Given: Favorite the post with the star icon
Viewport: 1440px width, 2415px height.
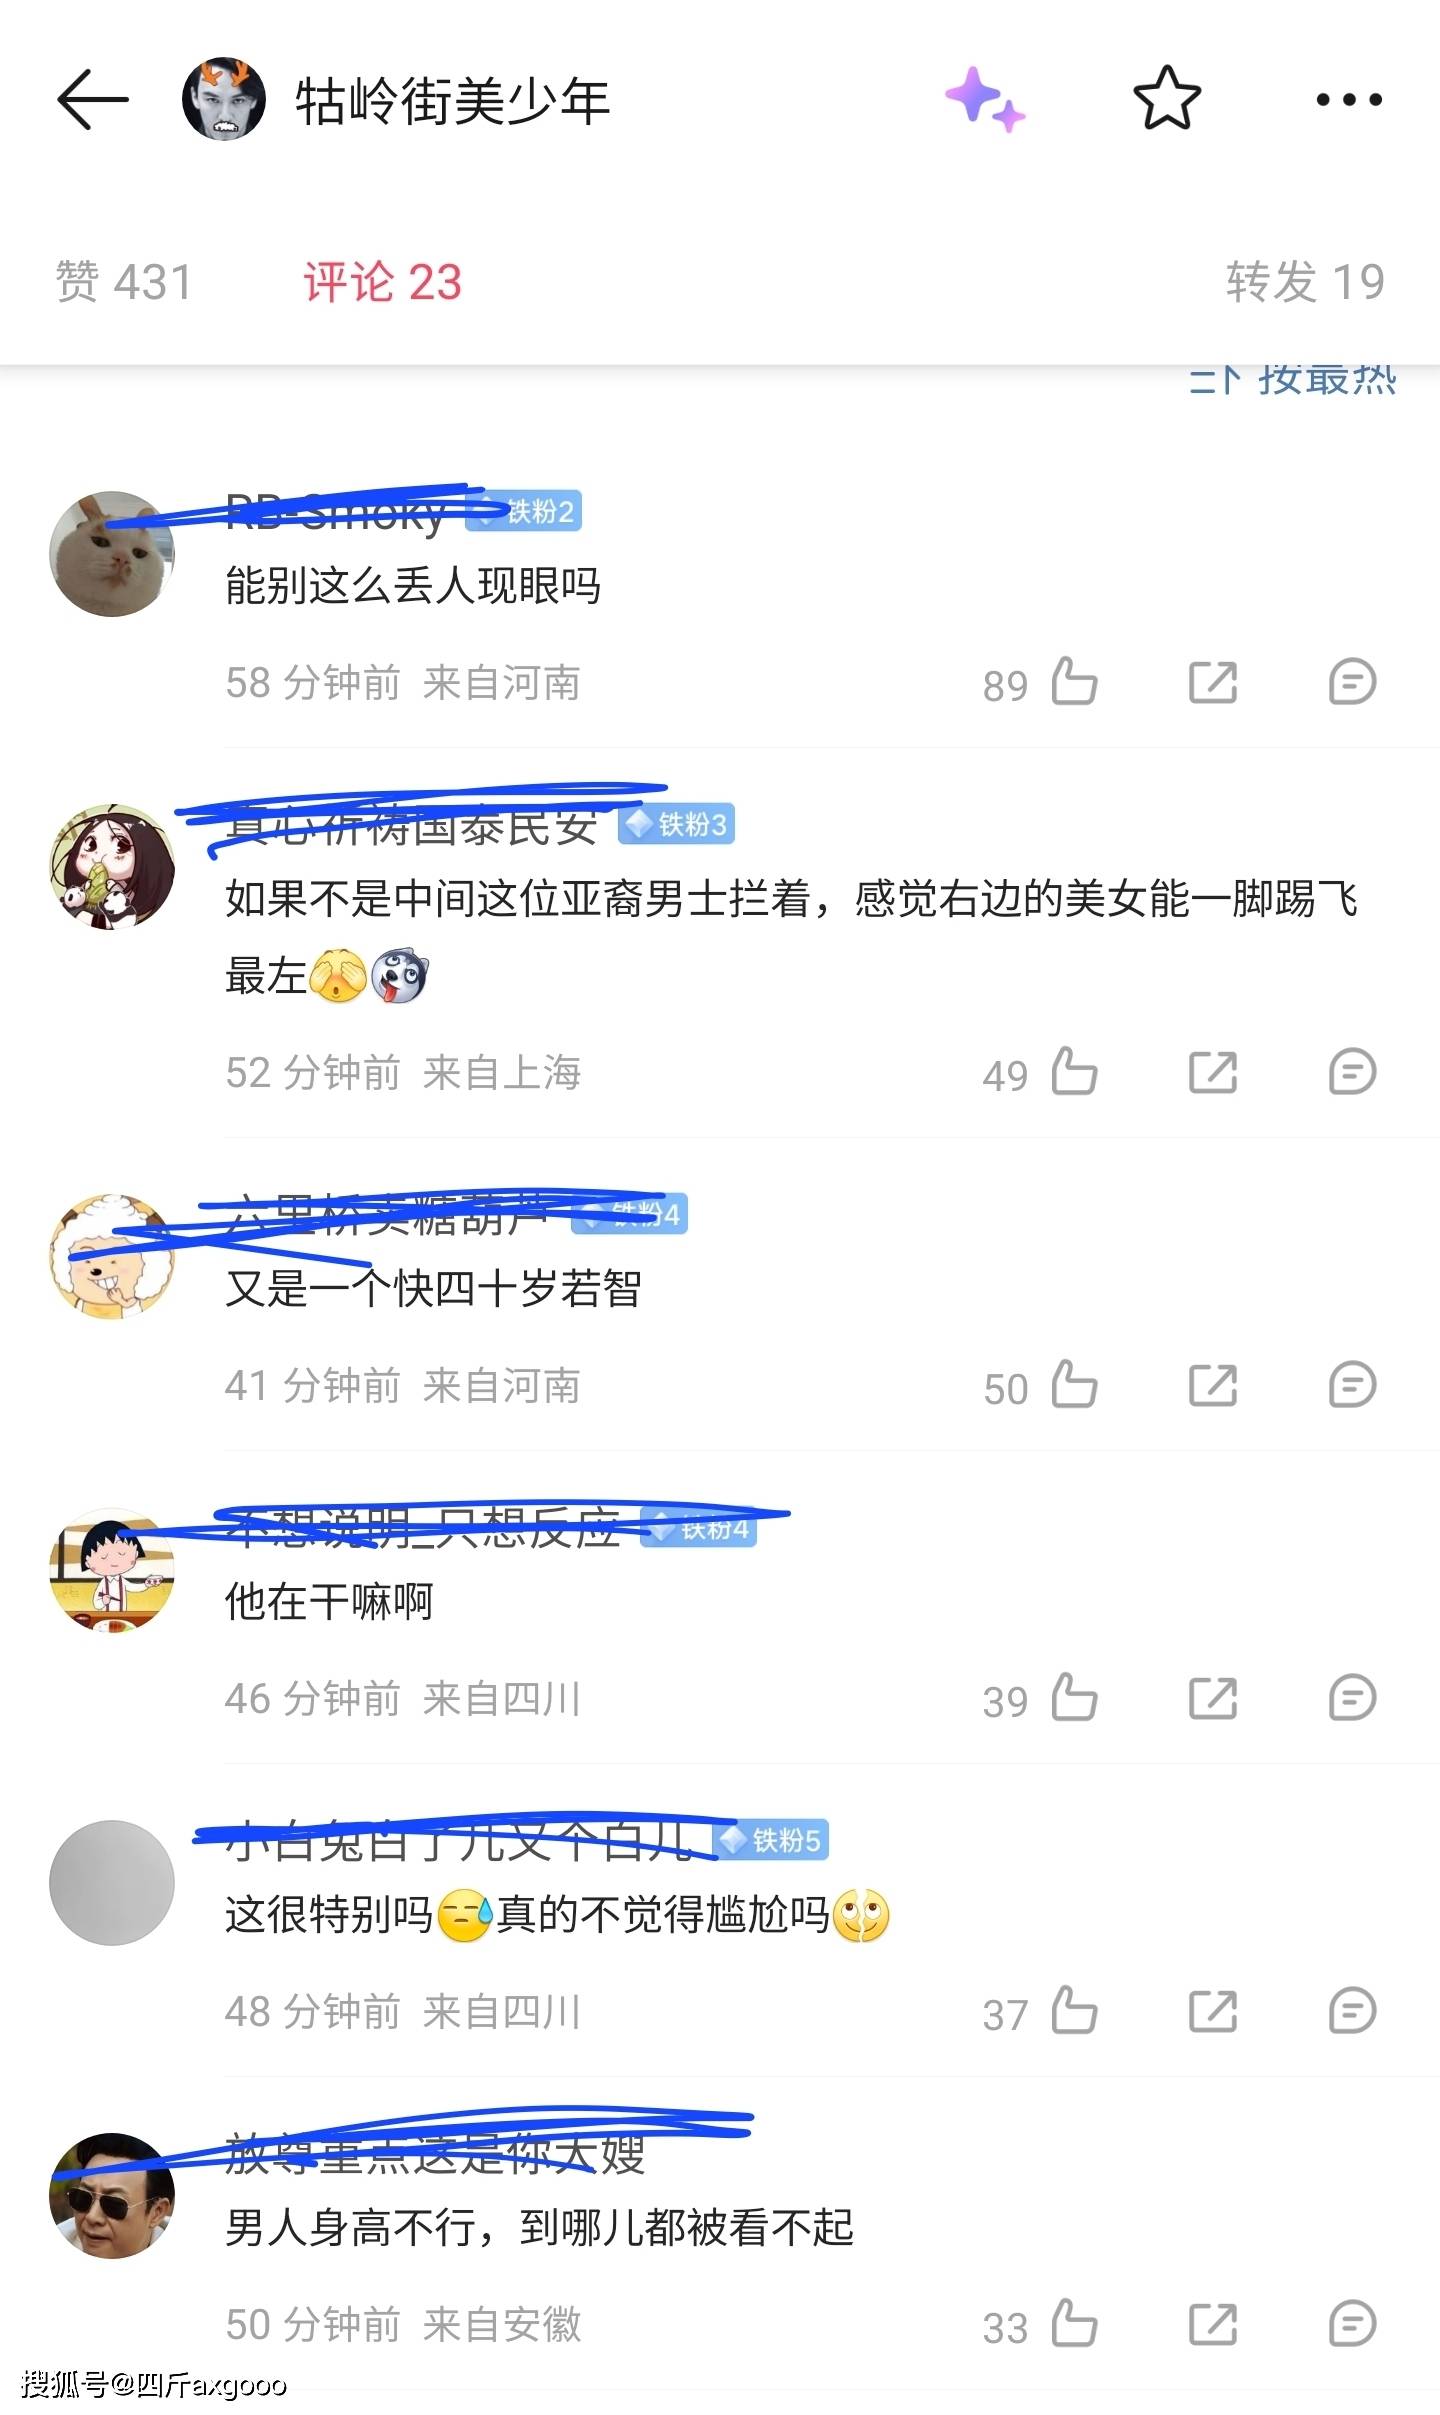Looking at the screenshot, I should [1167, 98].
